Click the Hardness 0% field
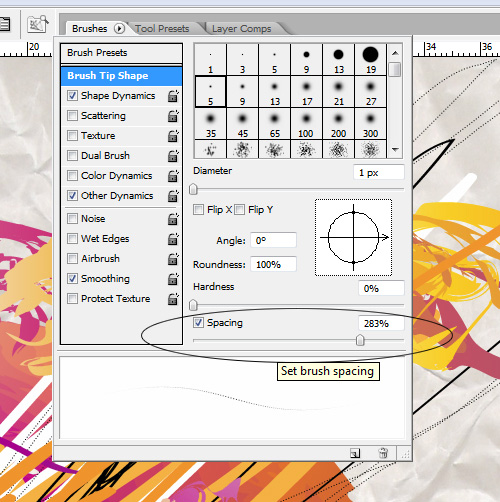 tap(381, 288)
